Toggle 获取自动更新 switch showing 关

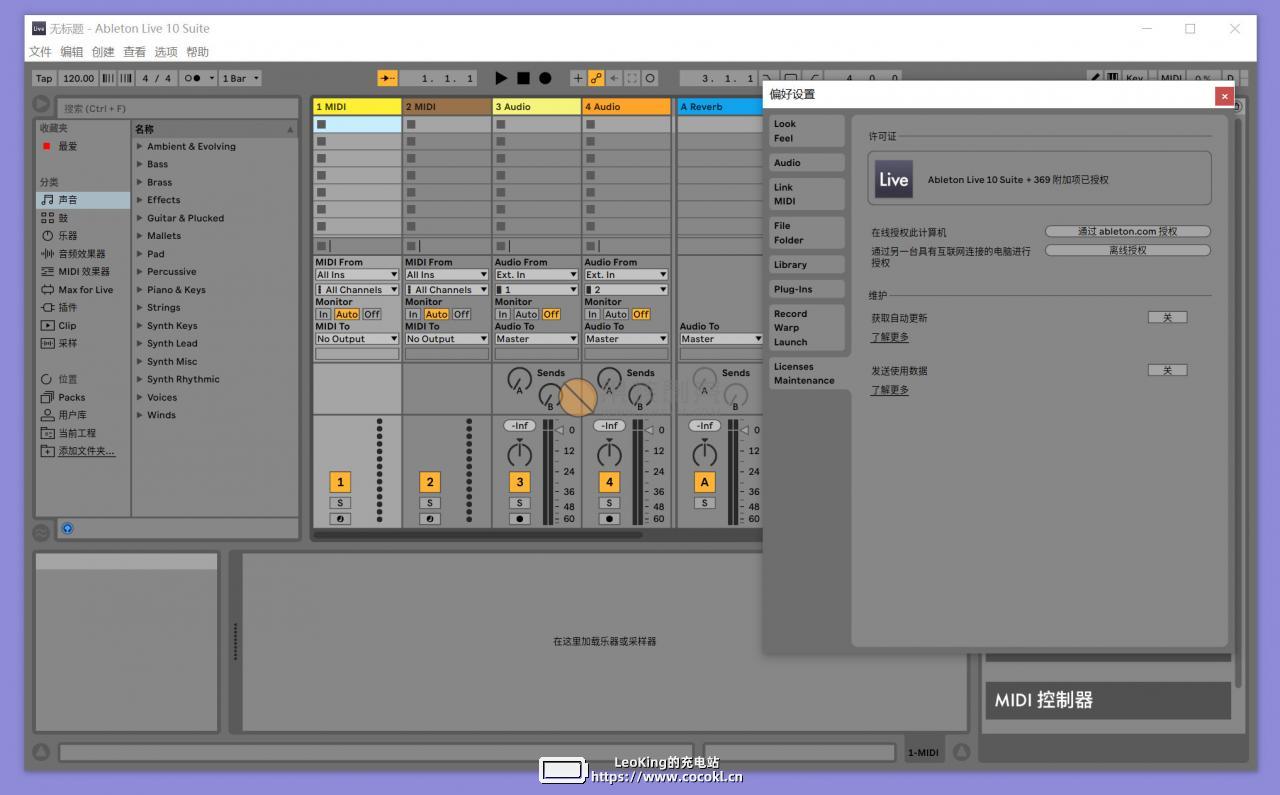(x=1167, y=317)
